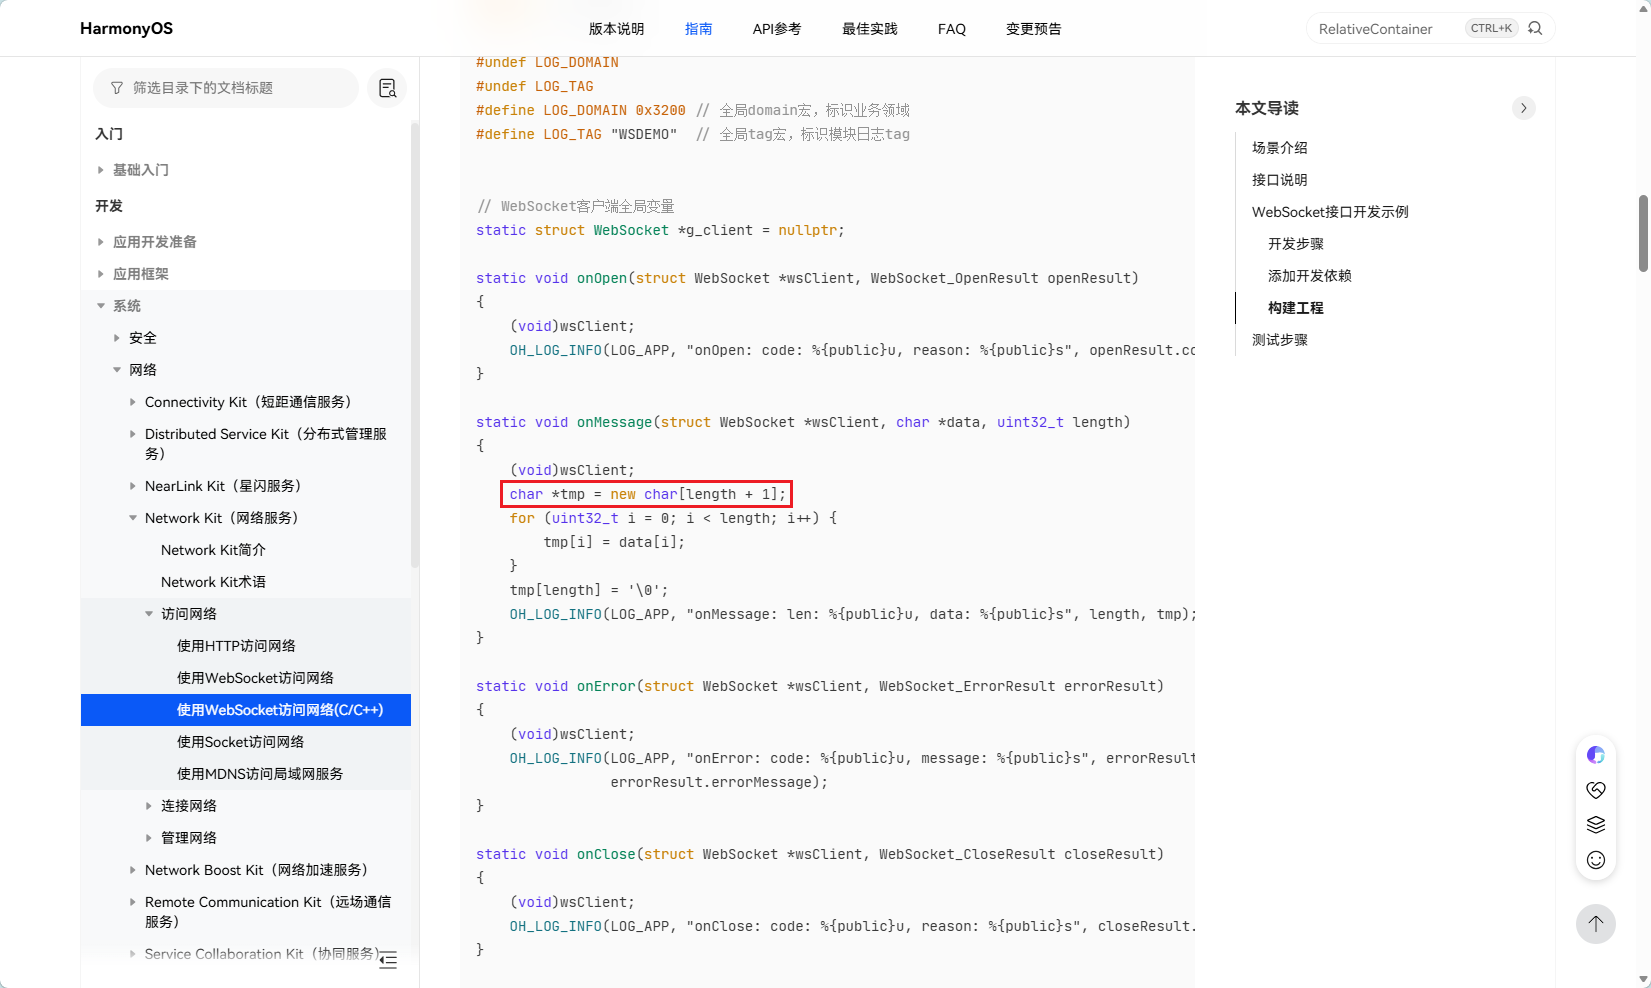
Task: Open the colorful AI assistant floating icon
Action: click(1595, 755)
